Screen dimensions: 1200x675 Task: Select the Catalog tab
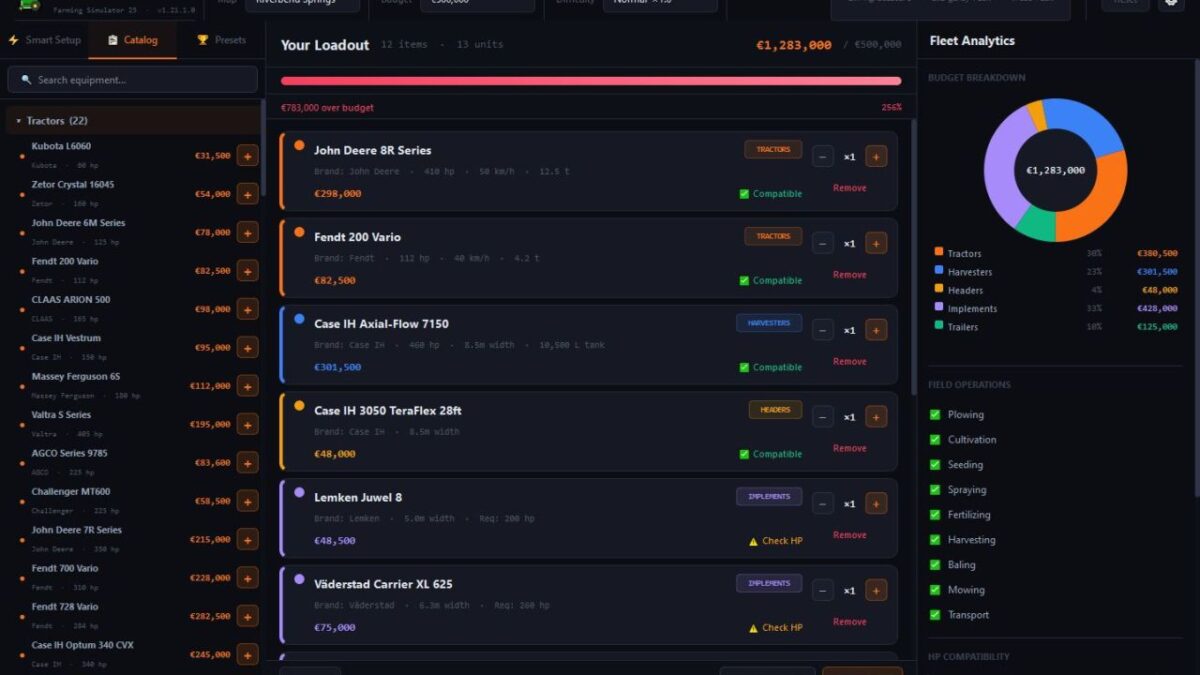[x=132, y=40]
